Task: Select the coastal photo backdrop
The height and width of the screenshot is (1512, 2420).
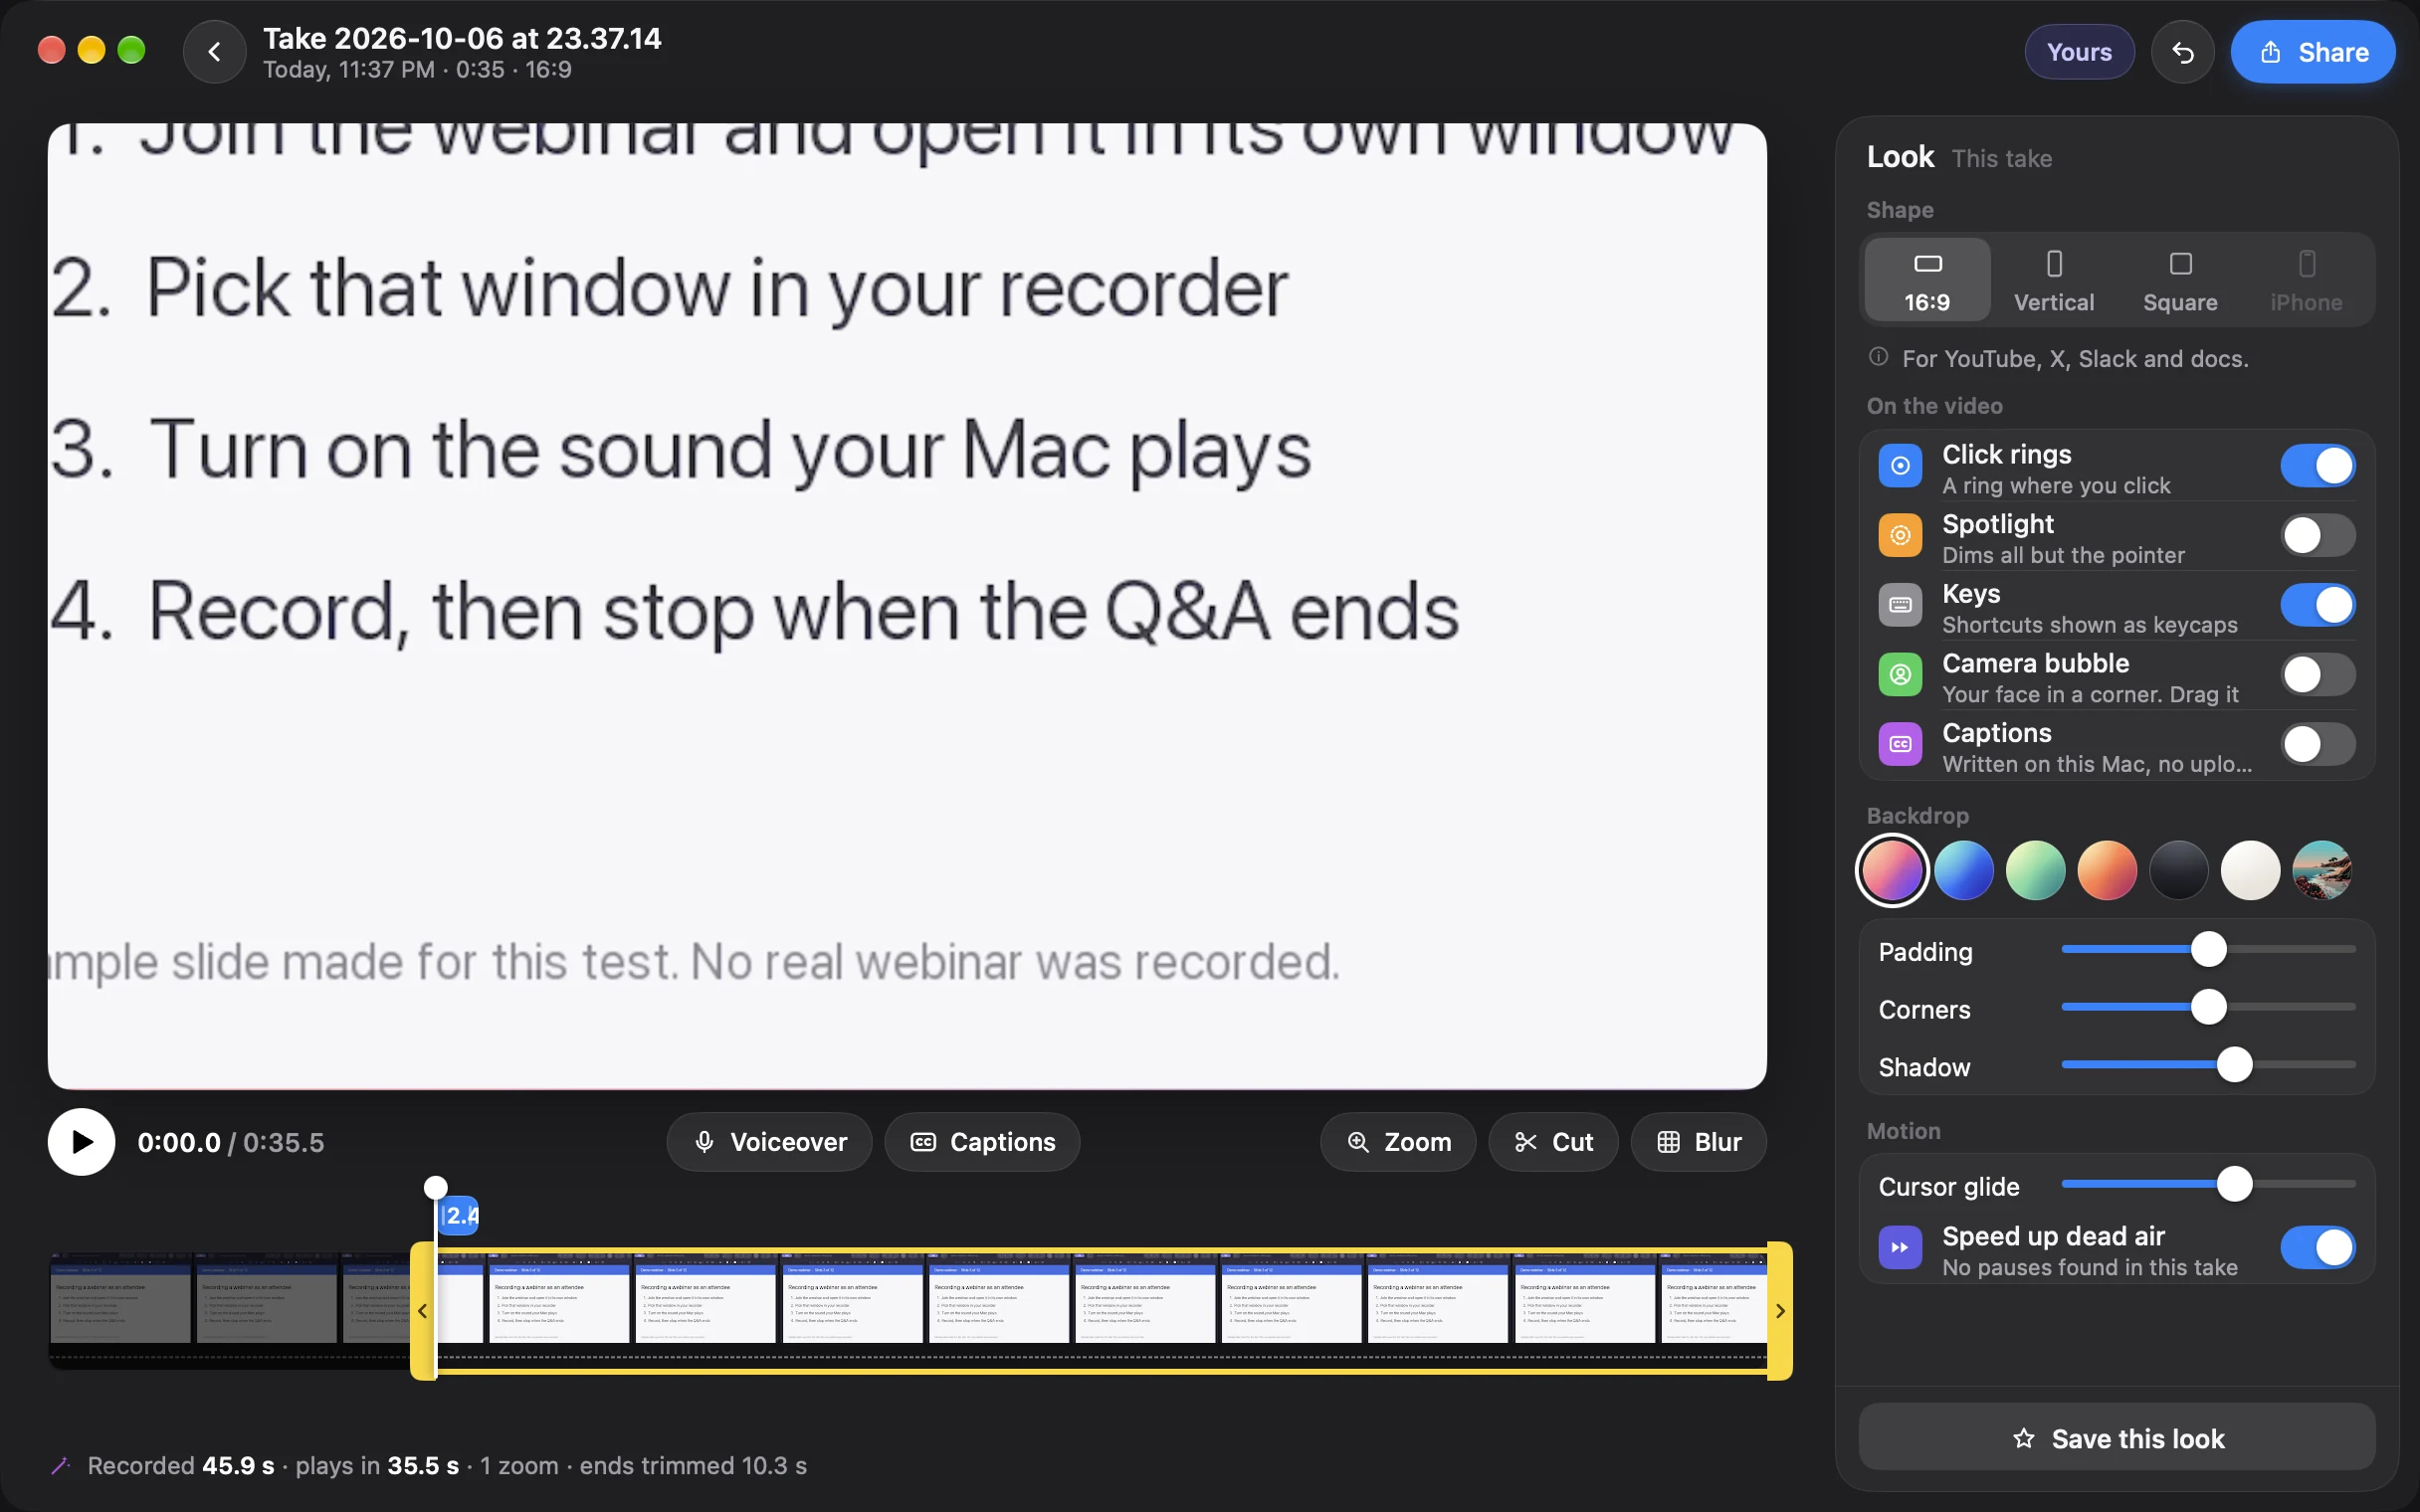Action: 2322,870
